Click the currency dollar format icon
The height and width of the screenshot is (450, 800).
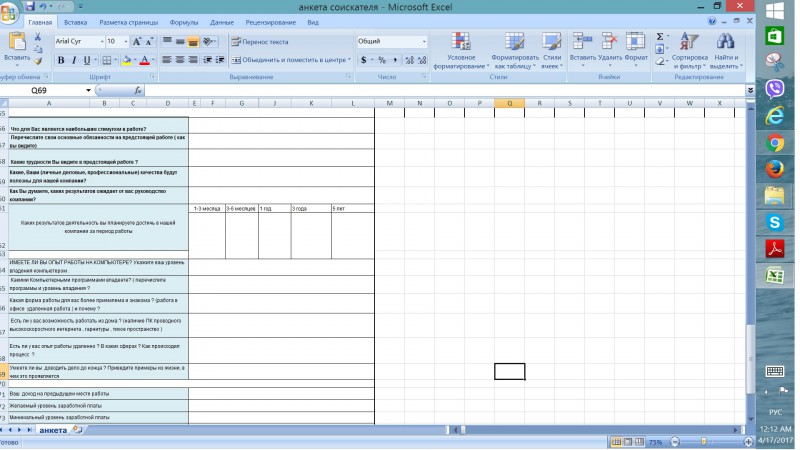coord(363,60)
